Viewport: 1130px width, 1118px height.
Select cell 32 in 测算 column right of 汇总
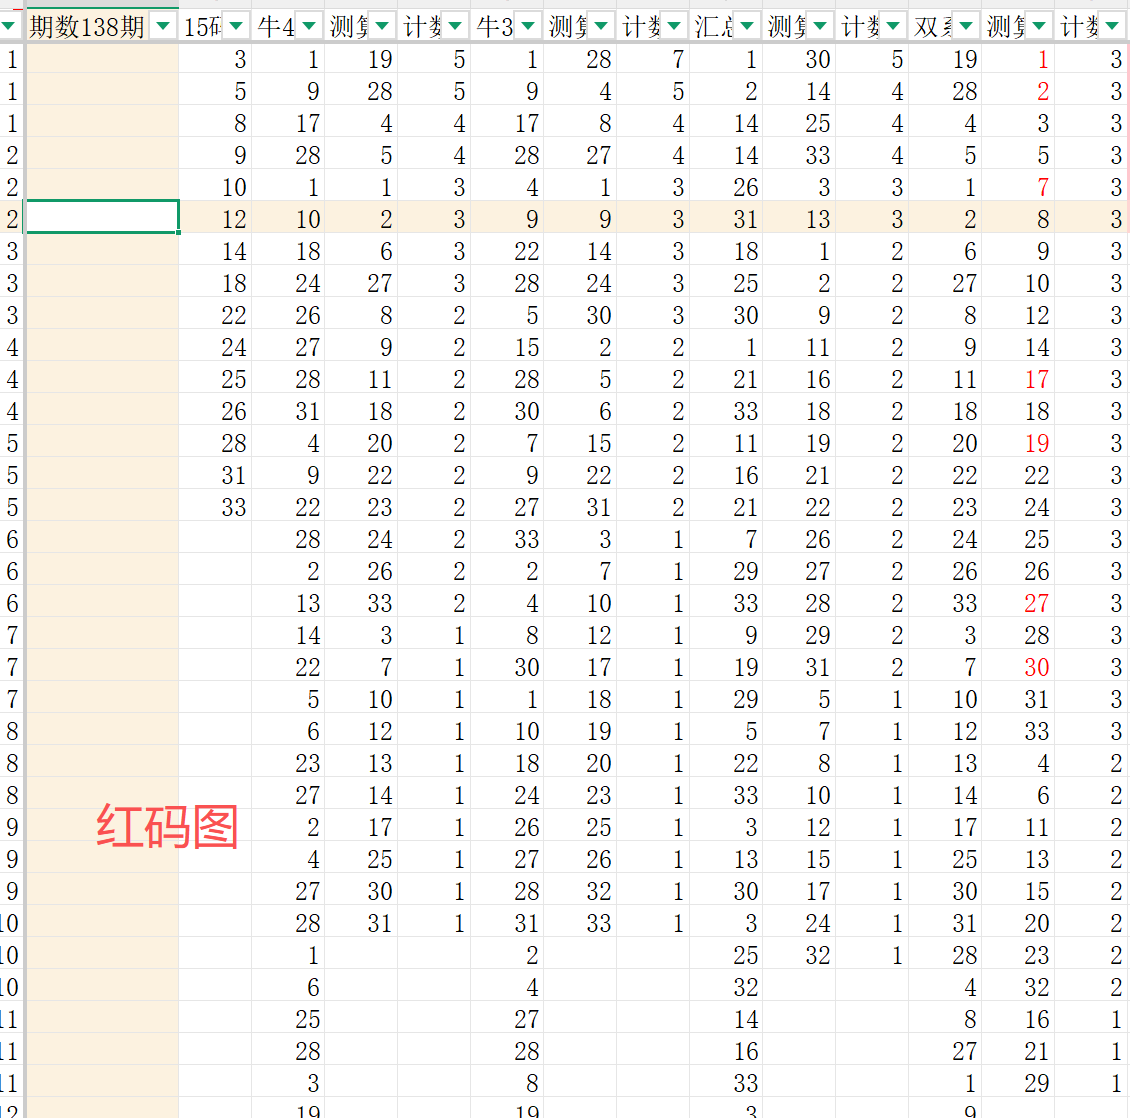[x=798, y=955]
